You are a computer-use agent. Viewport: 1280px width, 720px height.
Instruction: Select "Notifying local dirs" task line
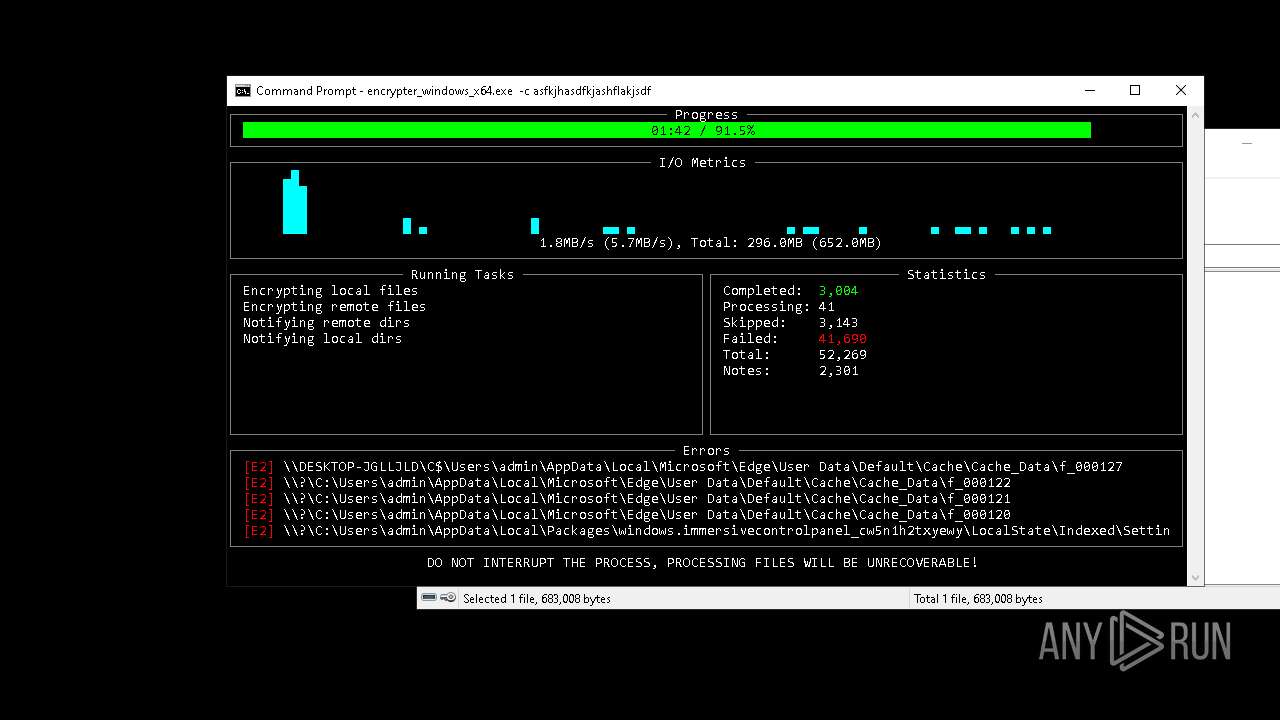(323, 339)
